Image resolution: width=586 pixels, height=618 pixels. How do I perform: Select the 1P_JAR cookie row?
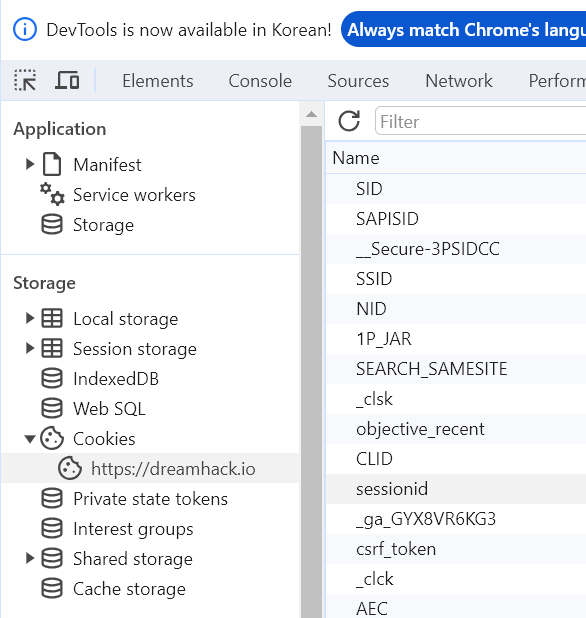coord(456,339)
